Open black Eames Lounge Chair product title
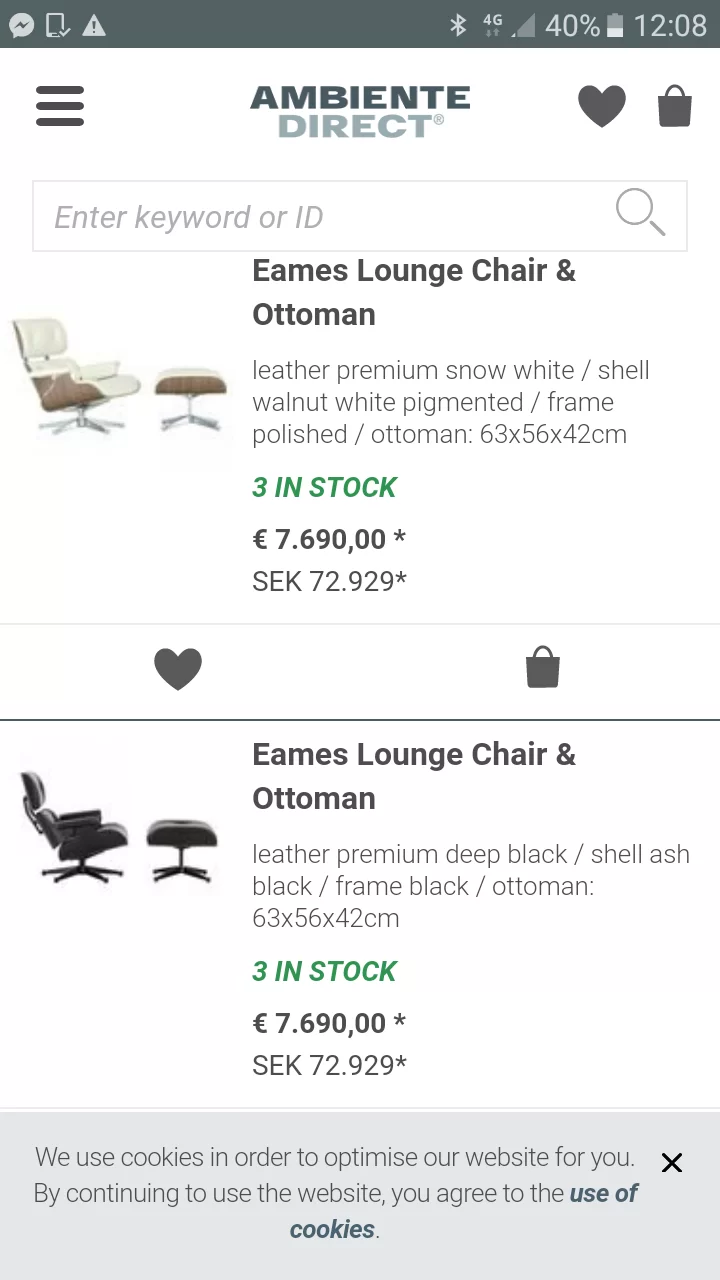This screenshot has width=720, height=1280. [414, 776]
